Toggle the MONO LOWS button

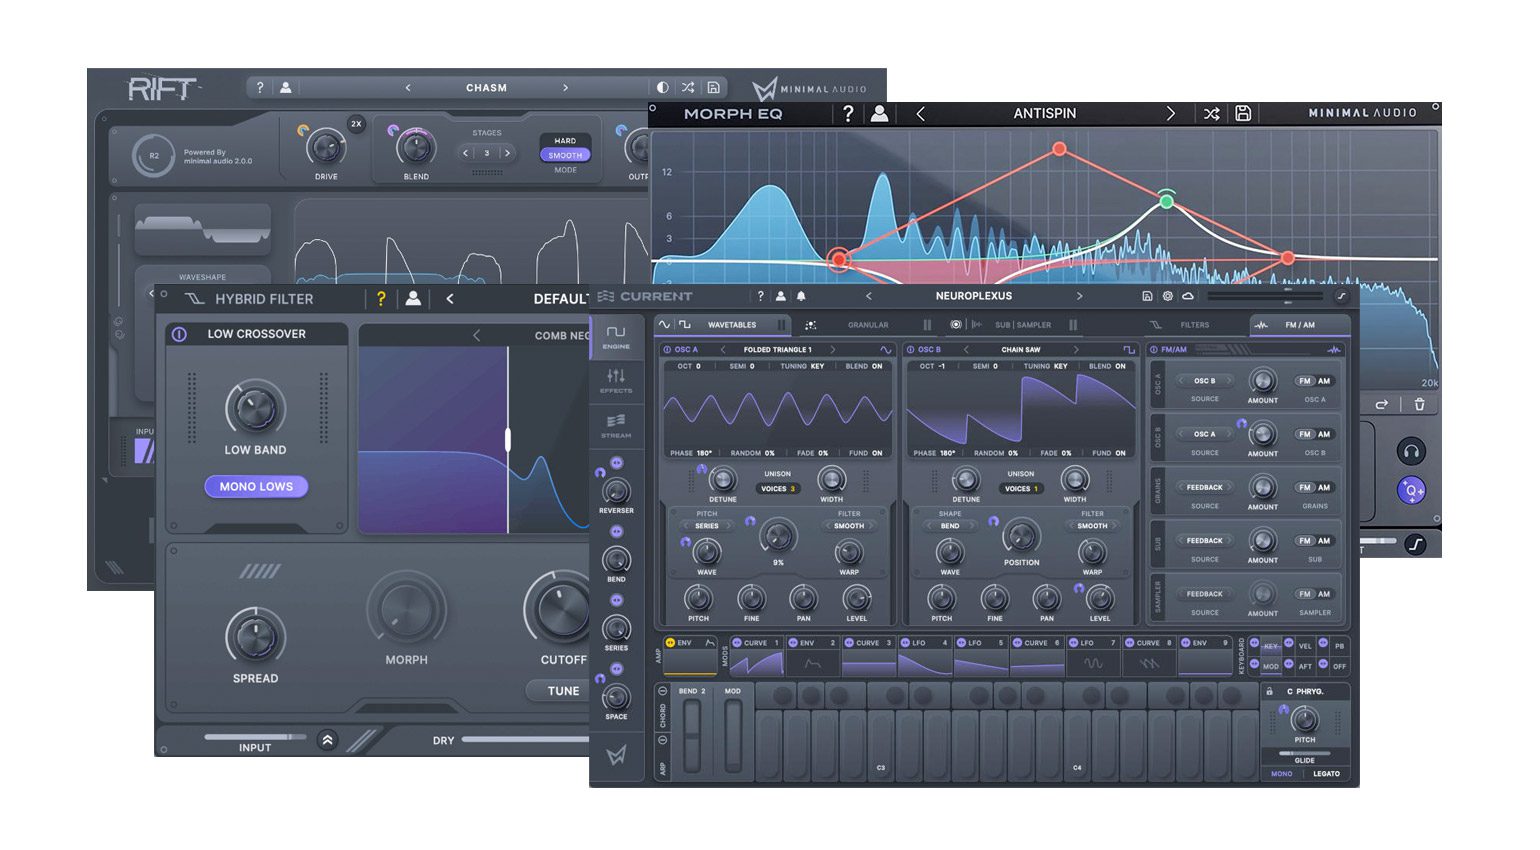[x=256, y=486]
